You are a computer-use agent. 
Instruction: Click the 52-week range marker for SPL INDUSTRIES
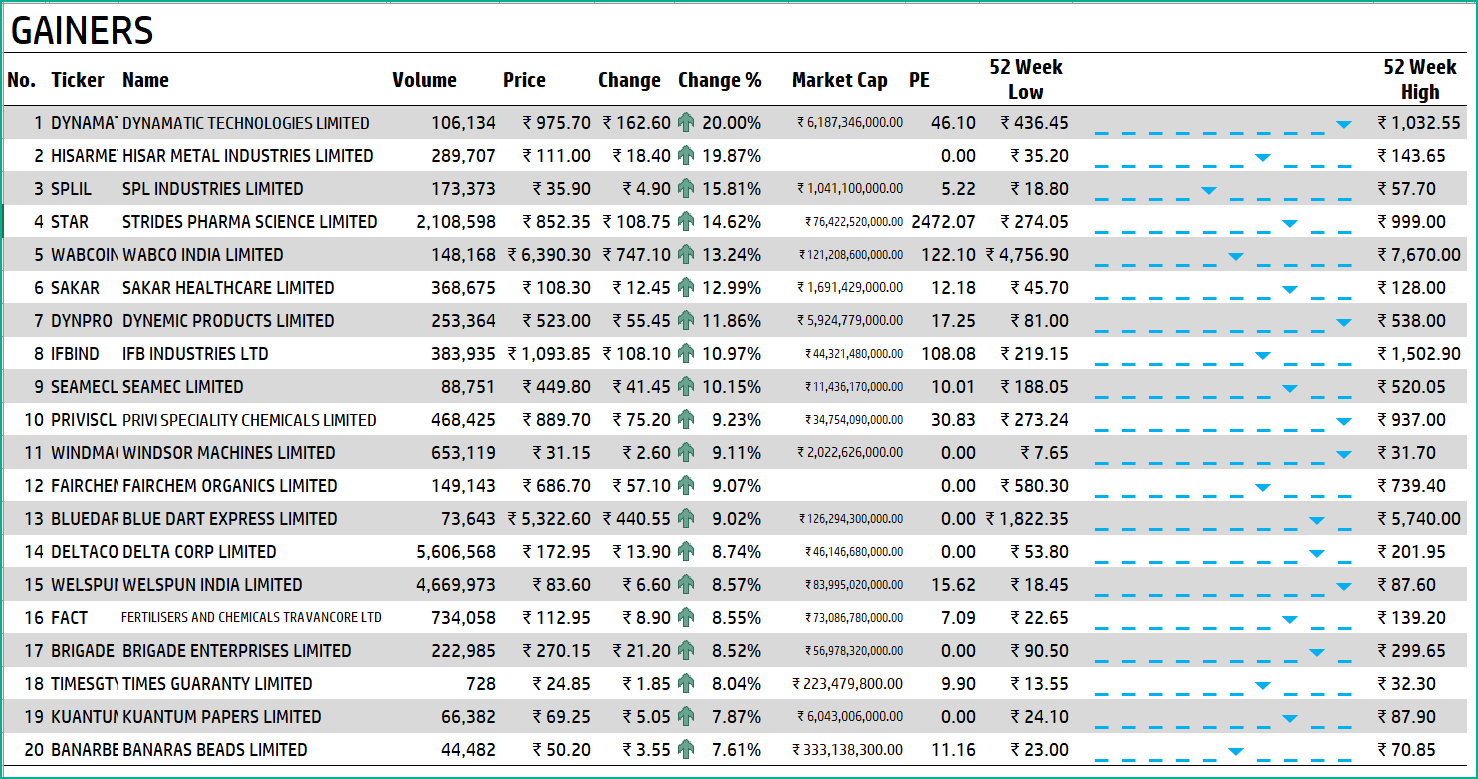(x=1208, y=190)
